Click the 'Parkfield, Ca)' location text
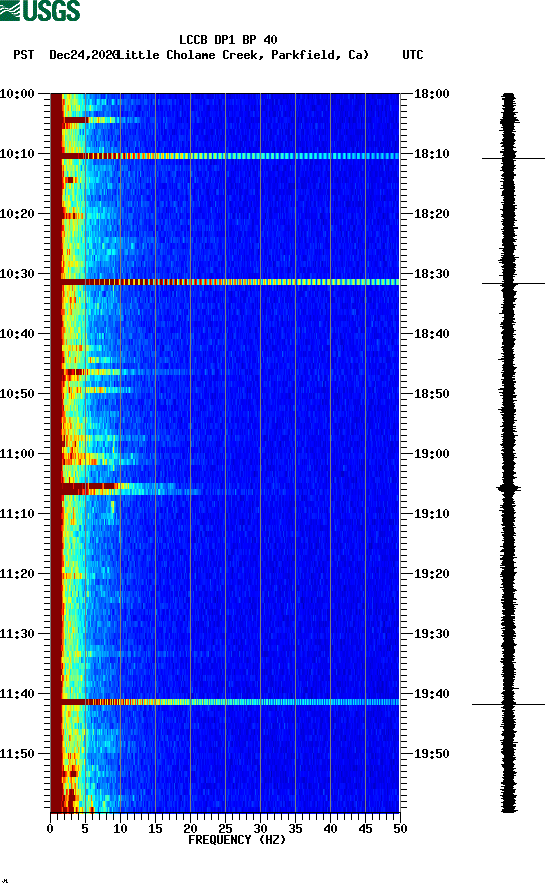The image size is (552, 892). pos(320,55)
